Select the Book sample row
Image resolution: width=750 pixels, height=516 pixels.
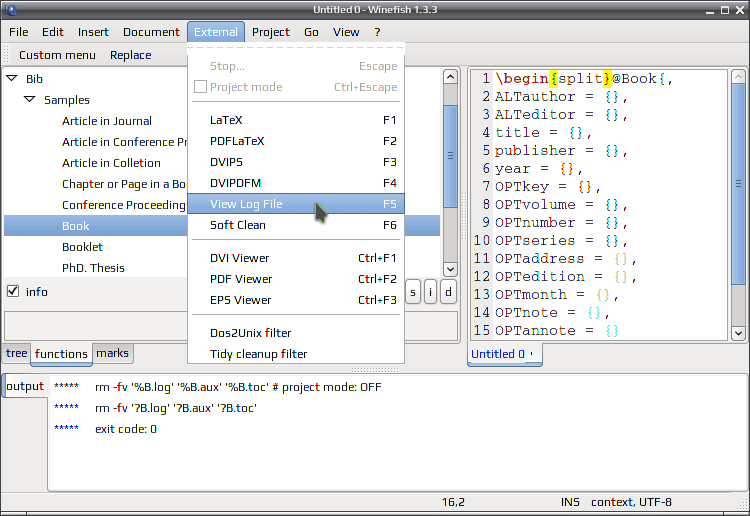coord(96,226)
